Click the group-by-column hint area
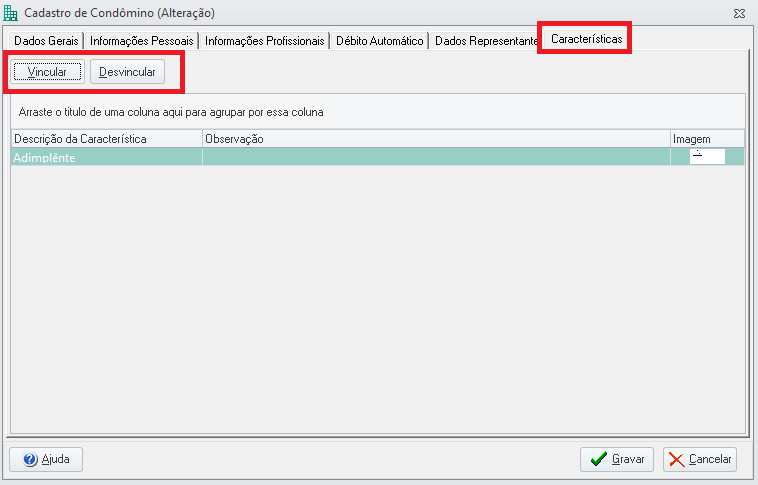The image size is (758, 485). point(378,112)
